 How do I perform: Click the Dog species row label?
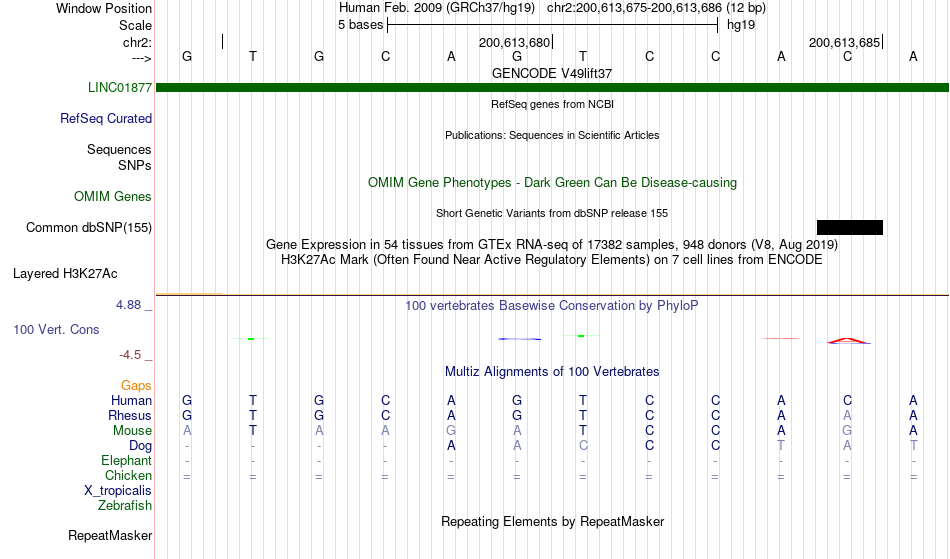[140, 446]
